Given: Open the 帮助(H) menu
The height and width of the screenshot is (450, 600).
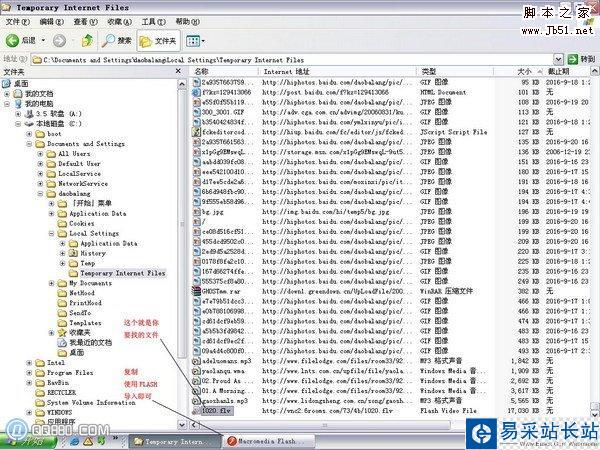Looking at the screenshot, I should [x=188, y=22].
